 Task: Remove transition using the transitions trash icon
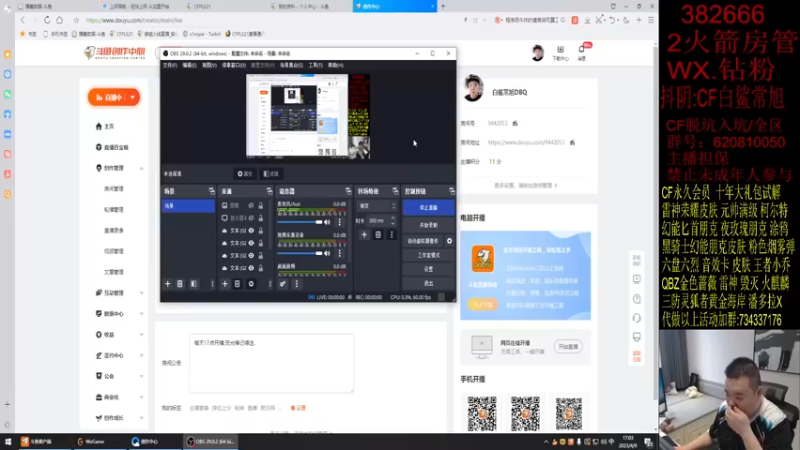(x=378, y=235)
